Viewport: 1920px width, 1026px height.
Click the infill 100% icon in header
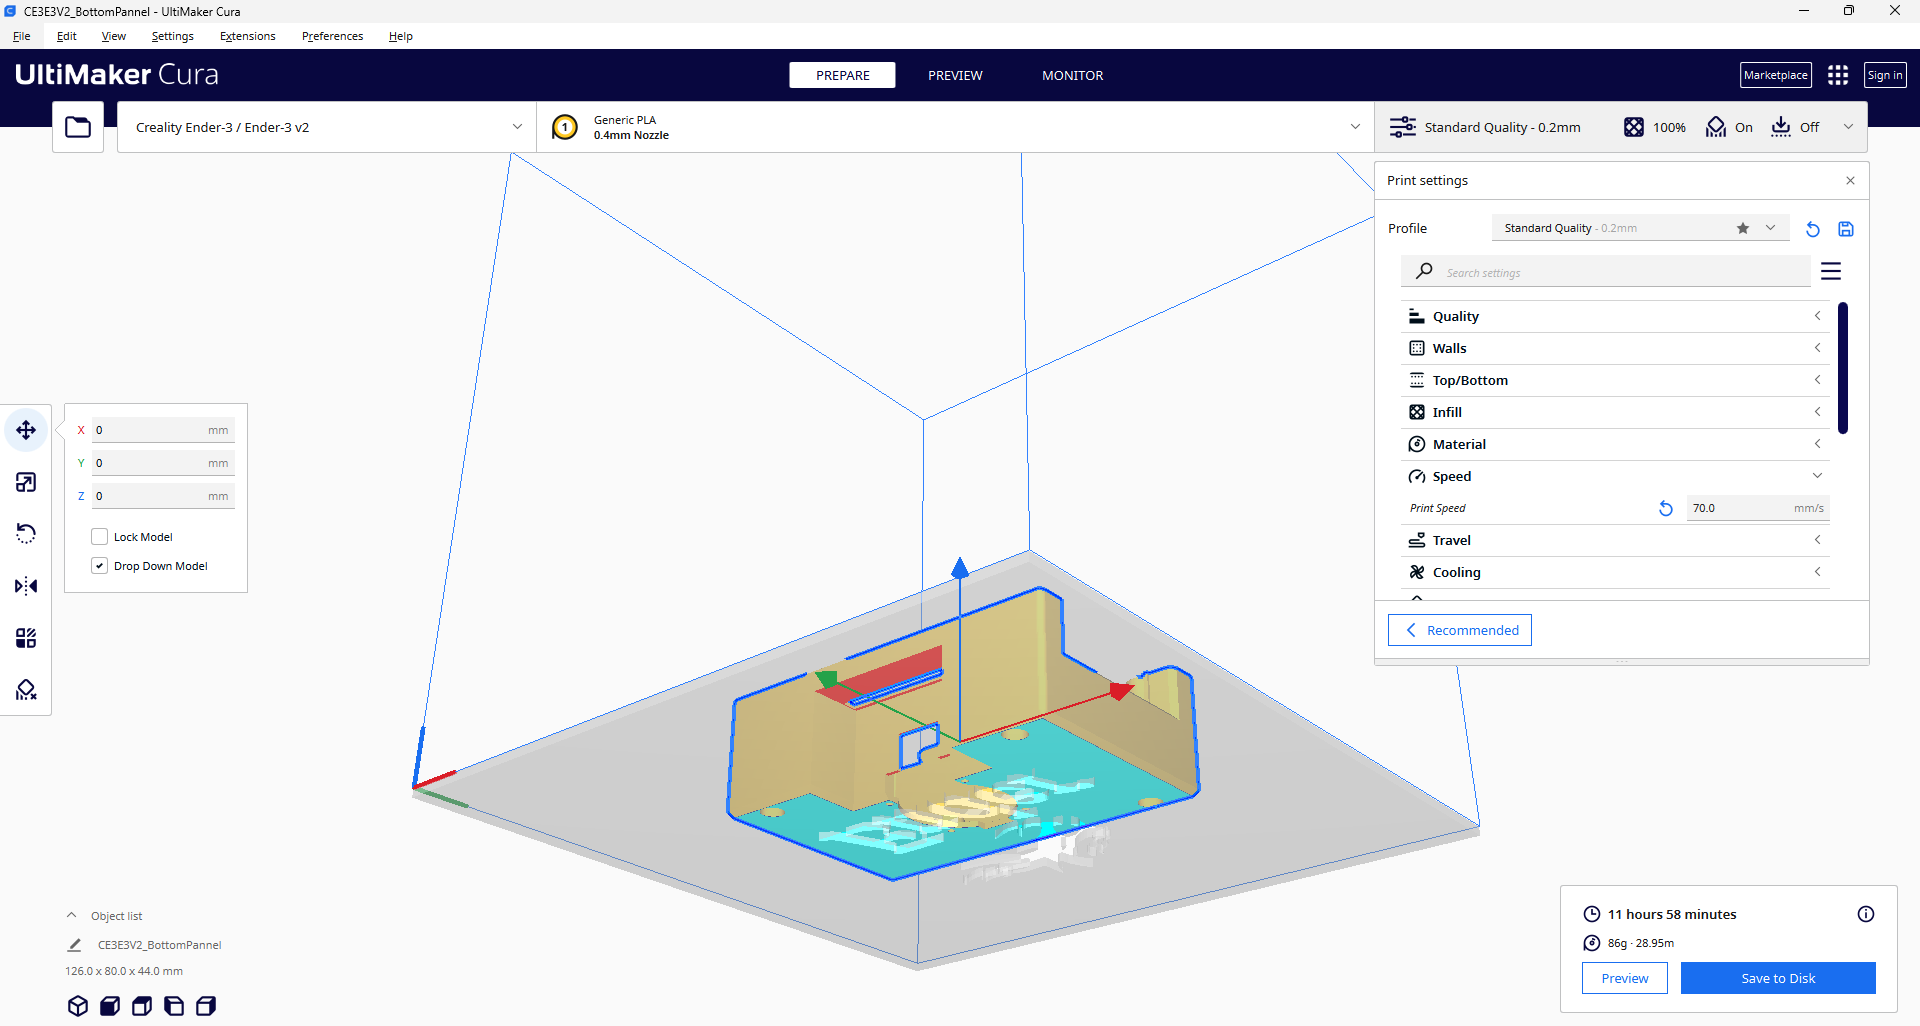(1634, 127)
